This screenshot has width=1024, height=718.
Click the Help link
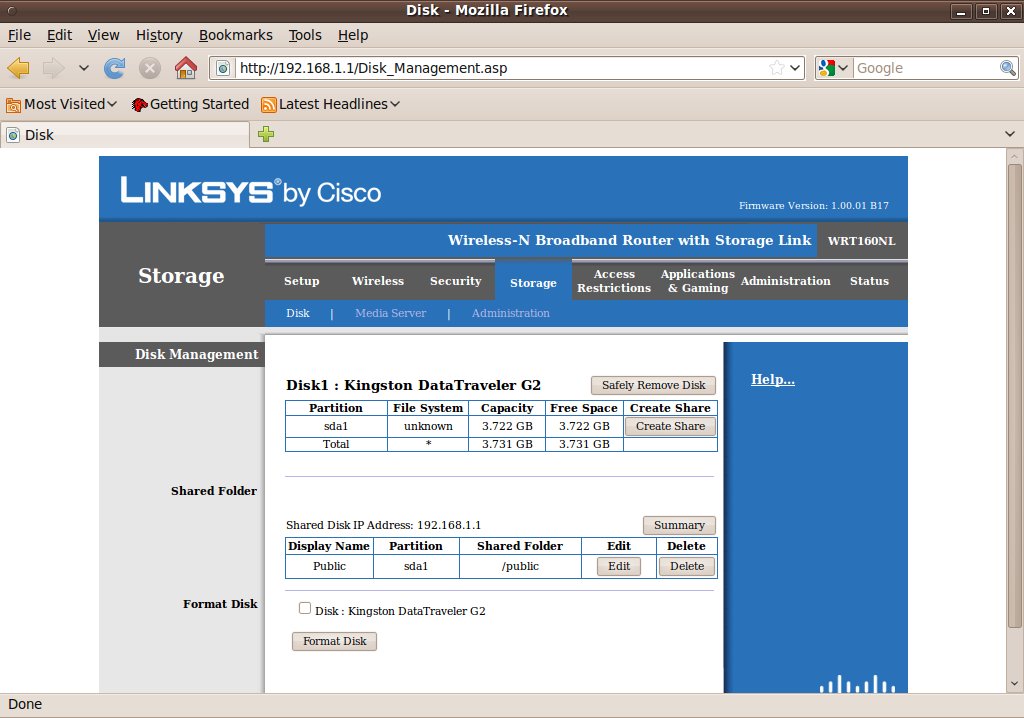tap(773, 380)
